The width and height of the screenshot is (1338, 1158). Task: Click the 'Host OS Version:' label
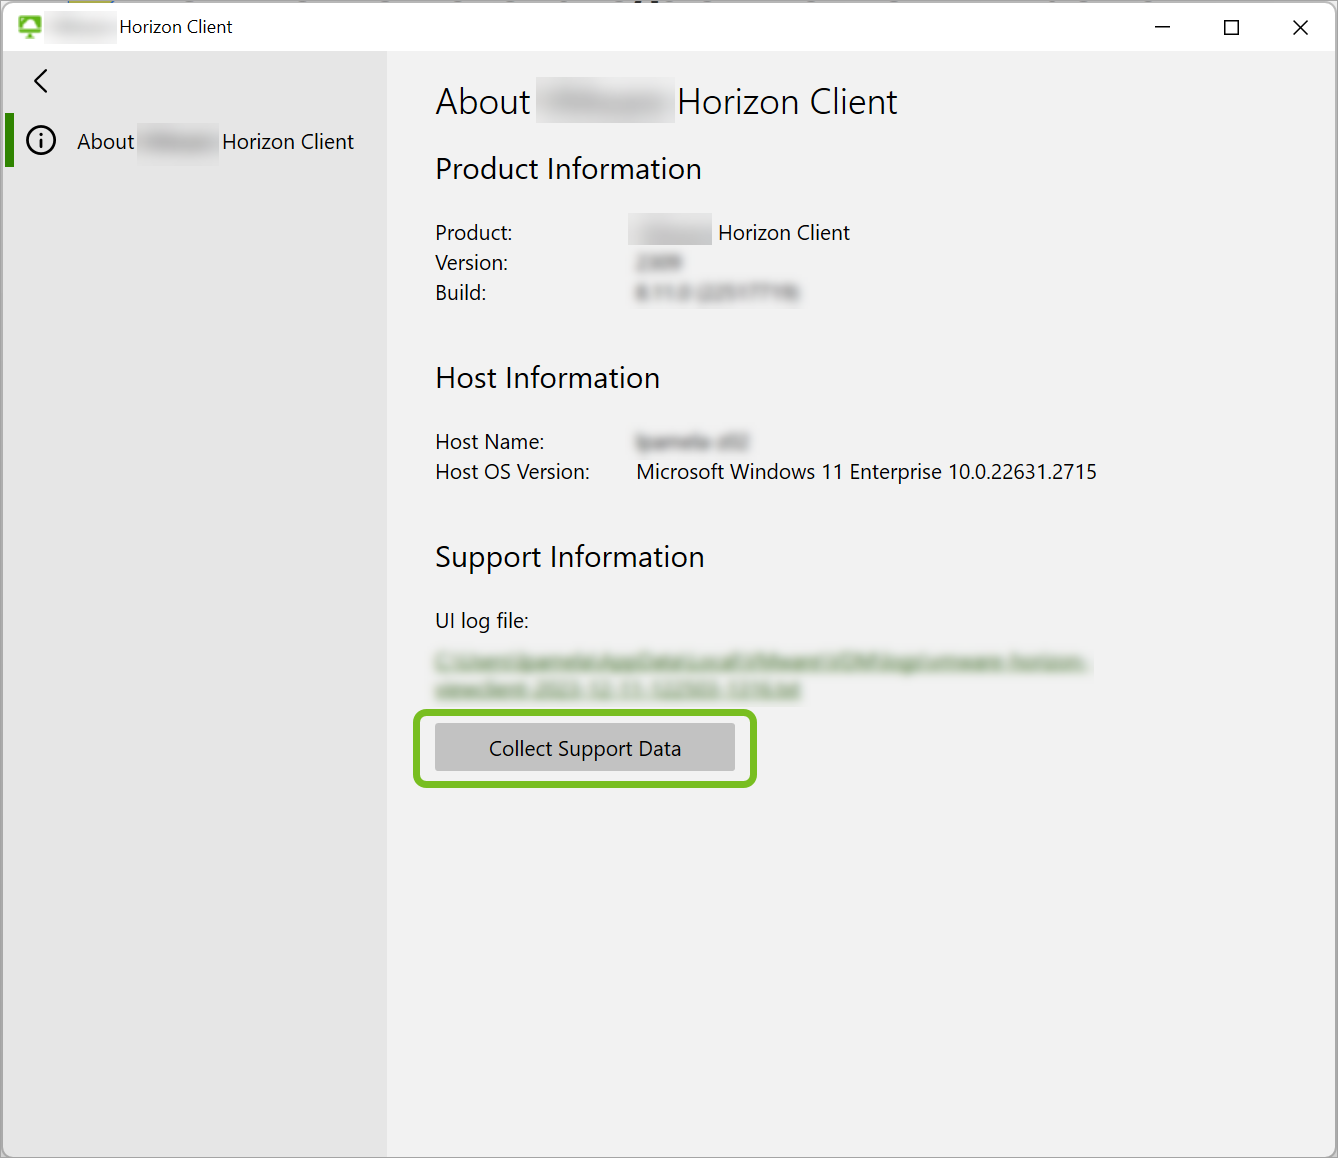513,472
